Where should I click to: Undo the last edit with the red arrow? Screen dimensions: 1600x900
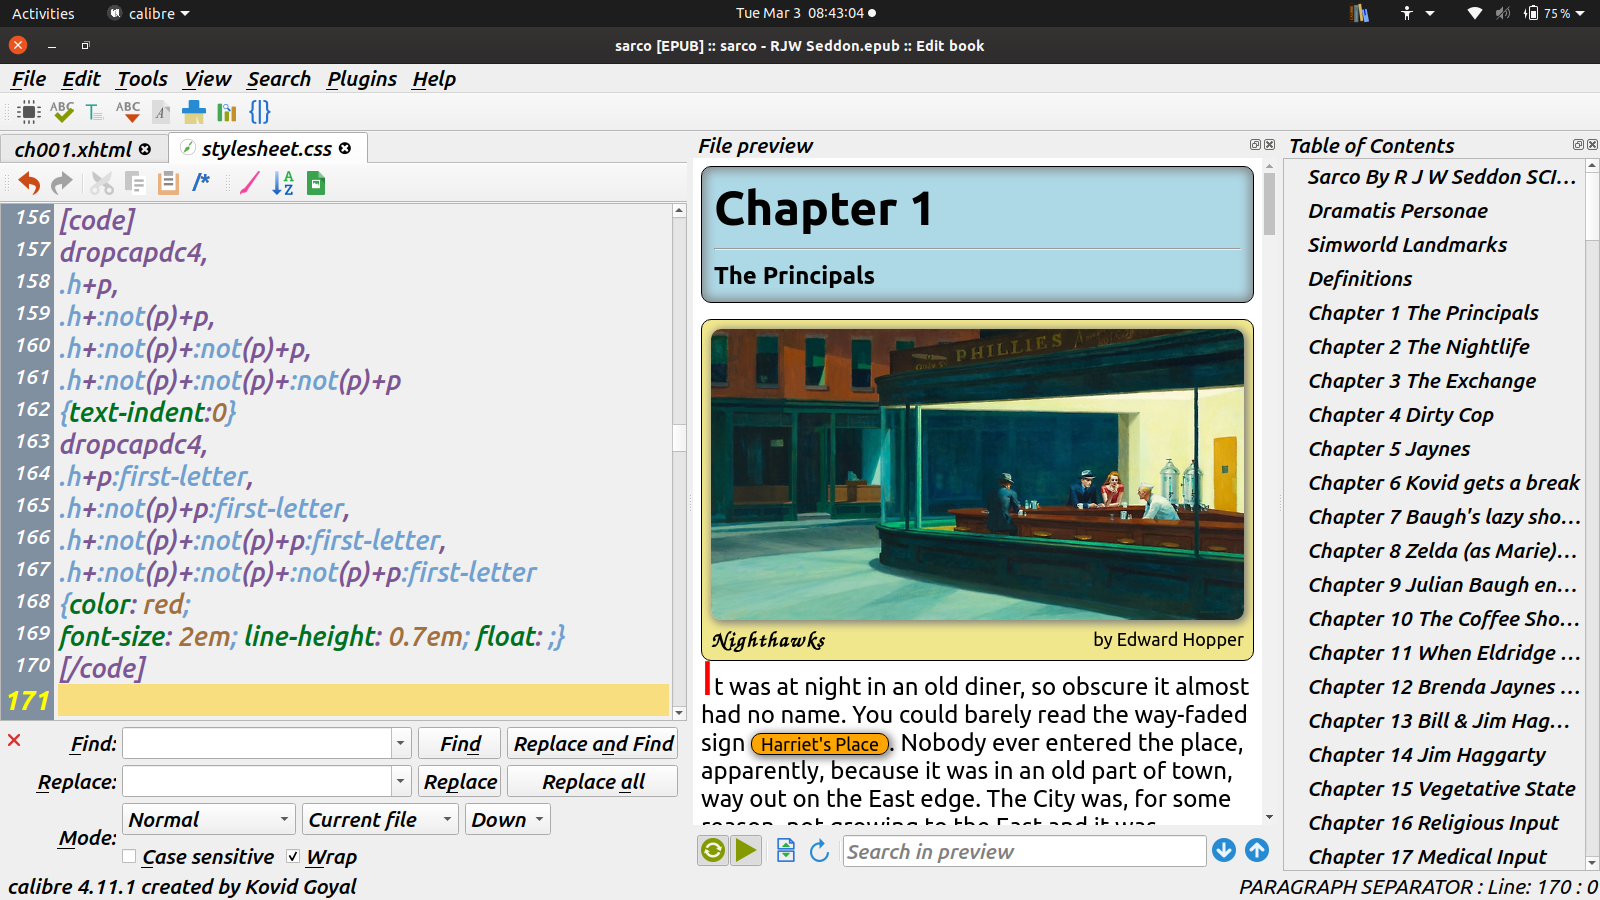pyautogui.click(x=29, y=183)
